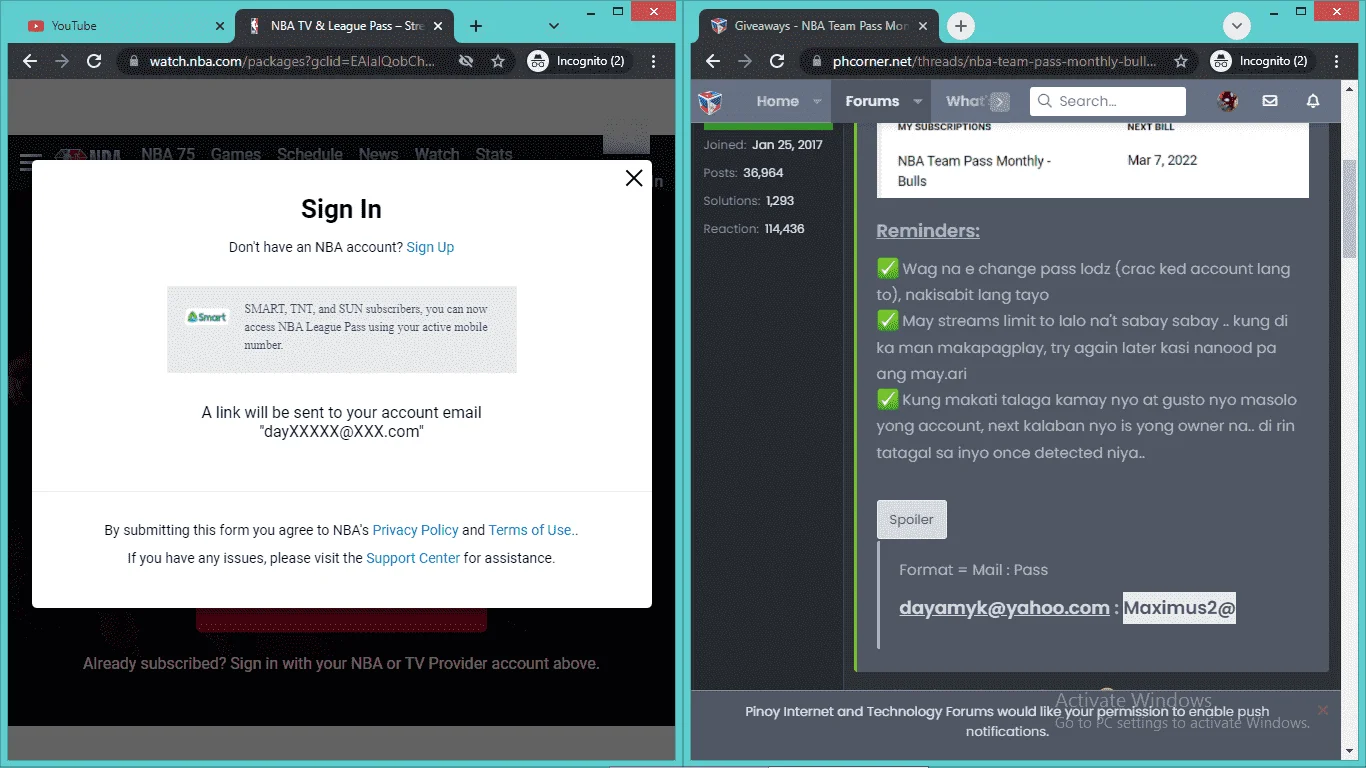Open the conversations envelope icon

coord(1270,101)
